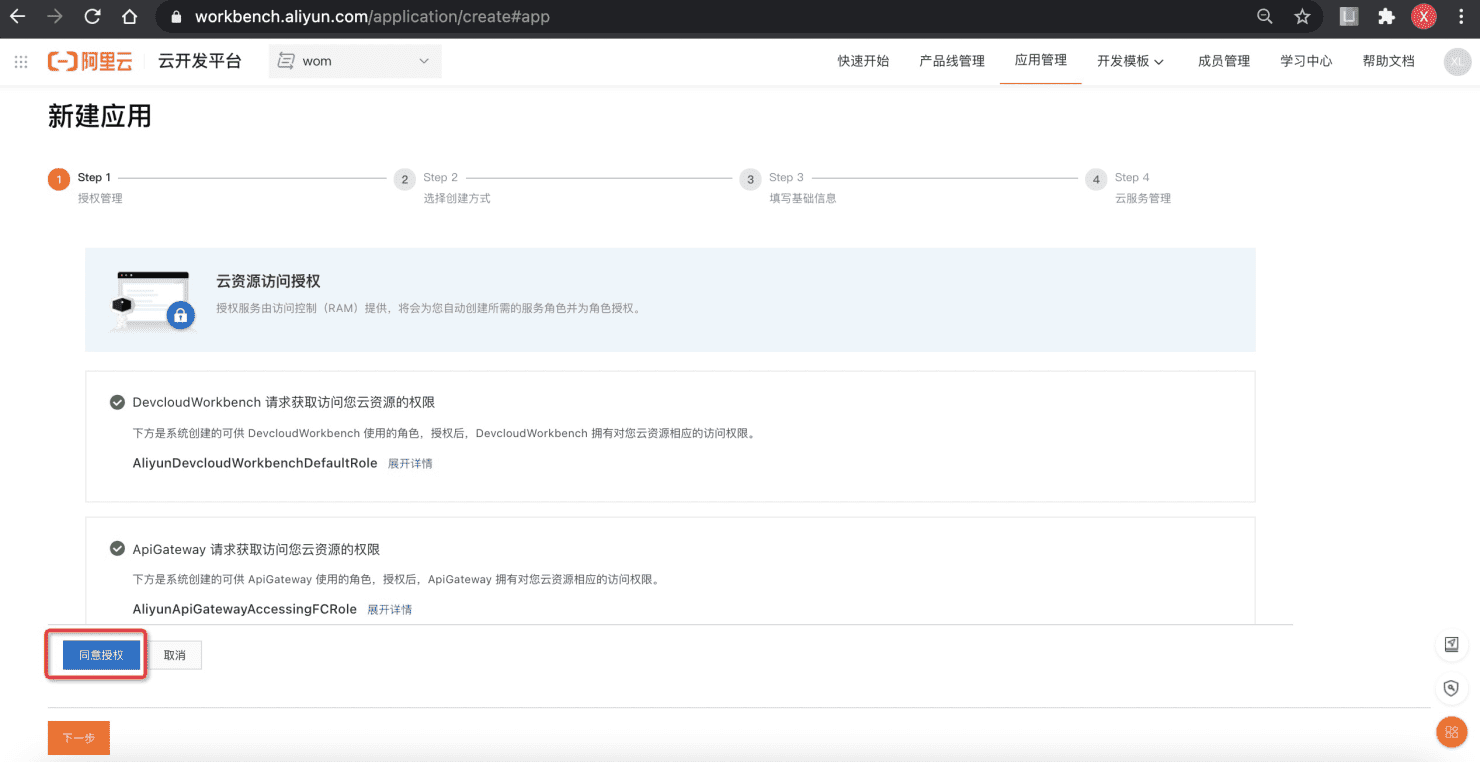
Task: Select the 应用管理 tab
Action: [x=1040, y=61]
